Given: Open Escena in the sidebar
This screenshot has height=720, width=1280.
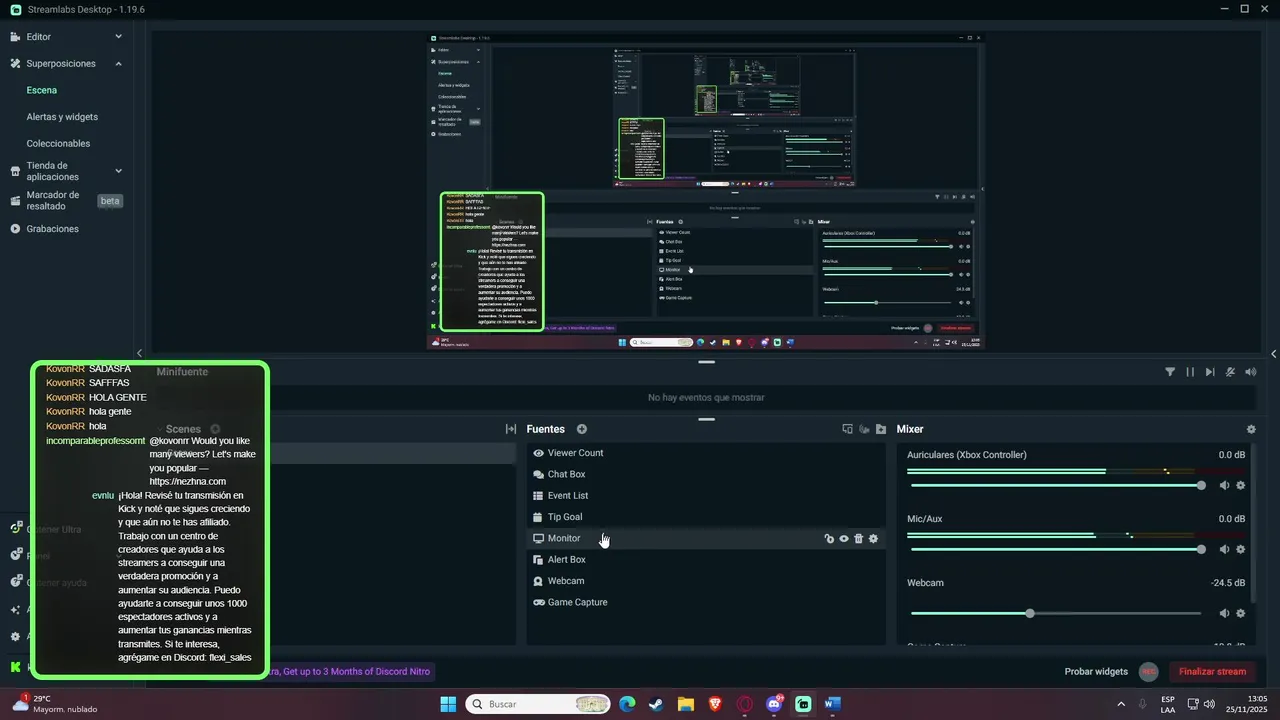Looking at the screenshot, I should point(42,90).
